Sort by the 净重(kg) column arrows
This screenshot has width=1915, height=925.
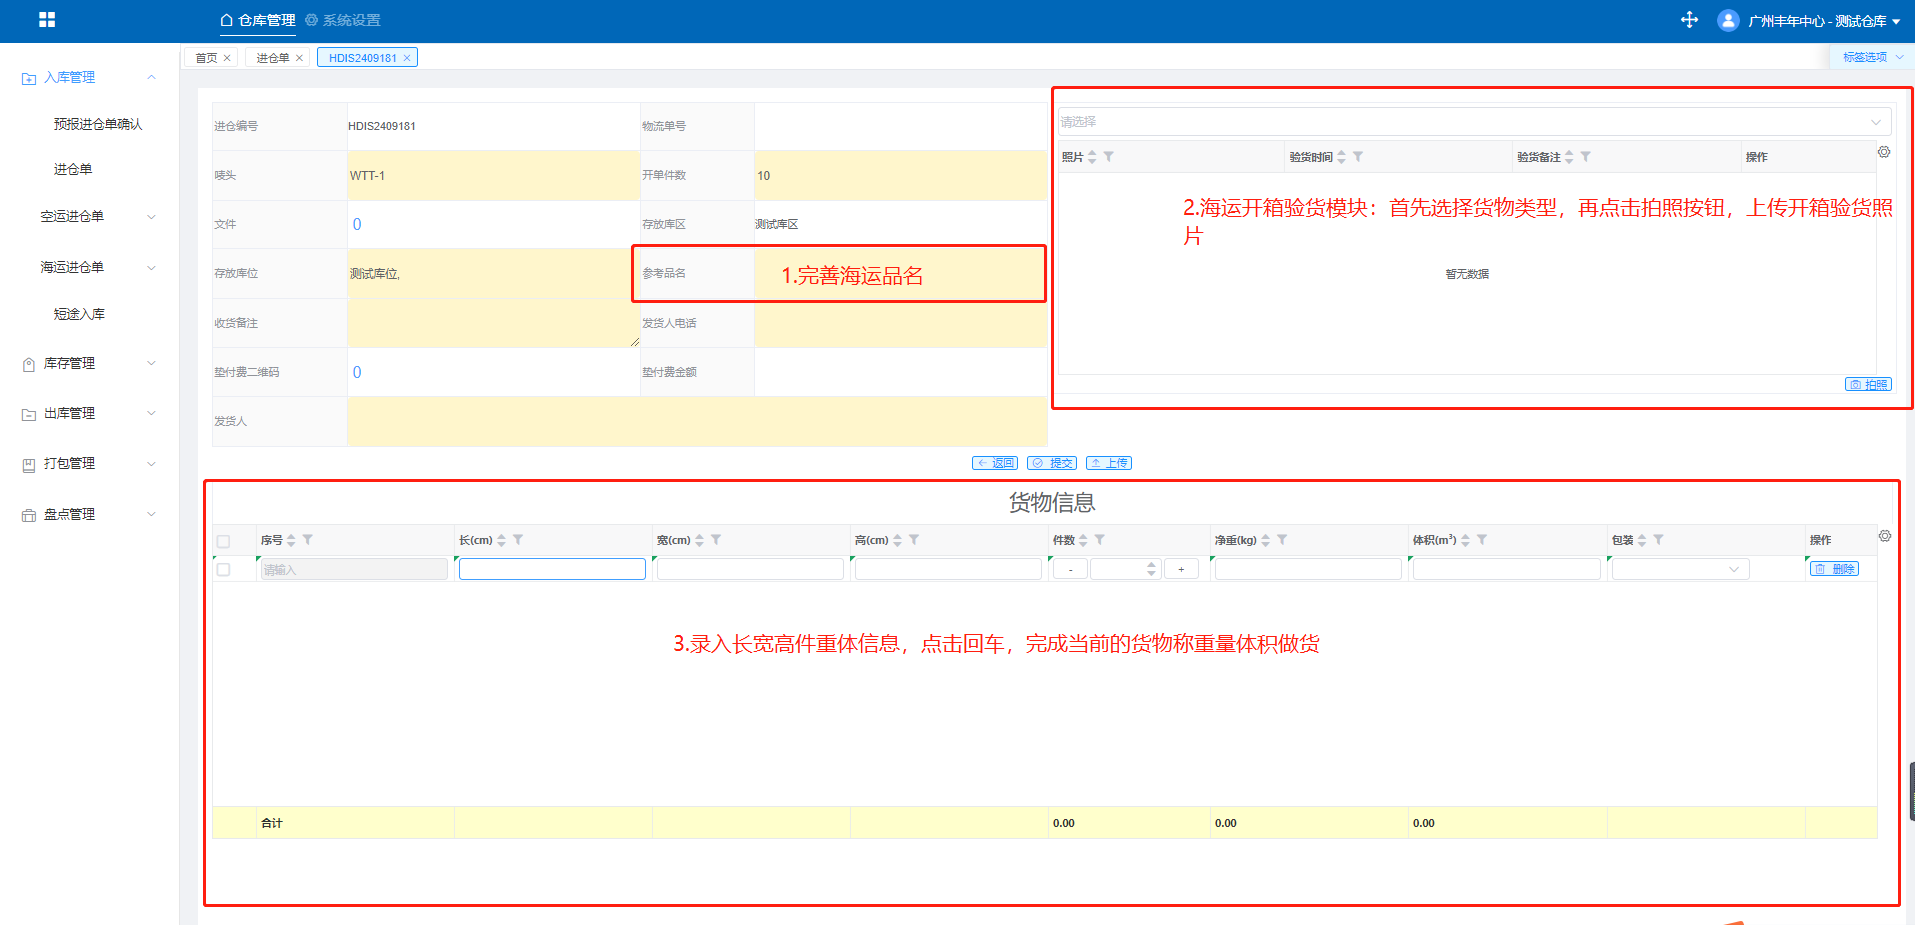(x=1265, y=540)
